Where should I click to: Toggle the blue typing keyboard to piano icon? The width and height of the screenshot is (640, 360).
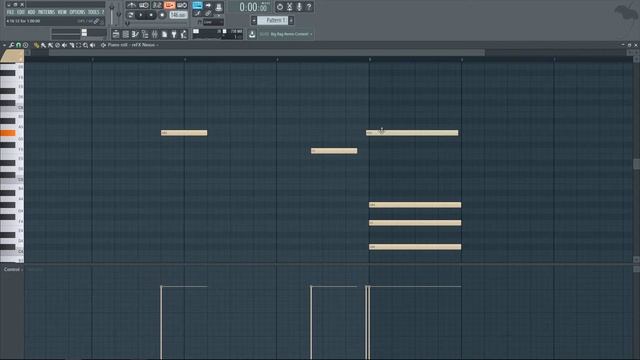click(x=197, y=5)
